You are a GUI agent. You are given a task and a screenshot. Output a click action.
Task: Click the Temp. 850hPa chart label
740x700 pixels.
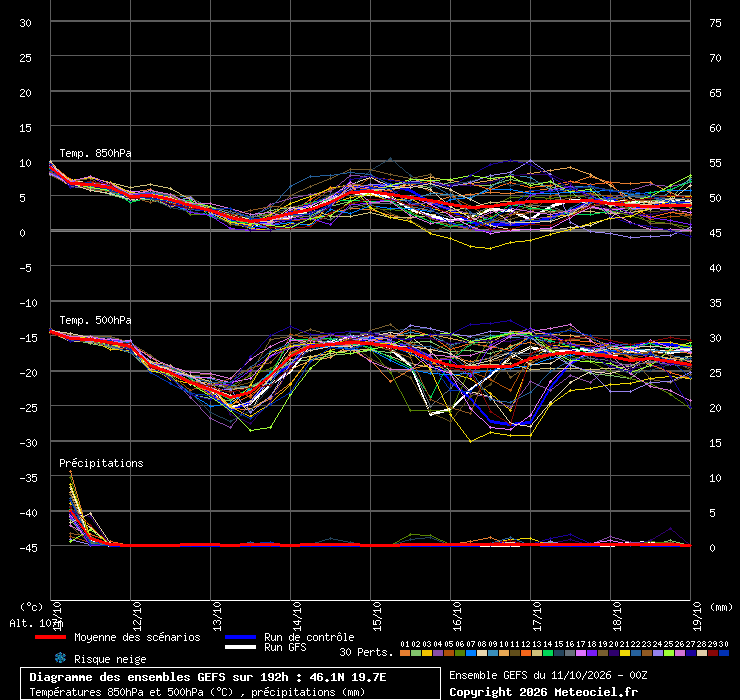(x=95, y=153)
